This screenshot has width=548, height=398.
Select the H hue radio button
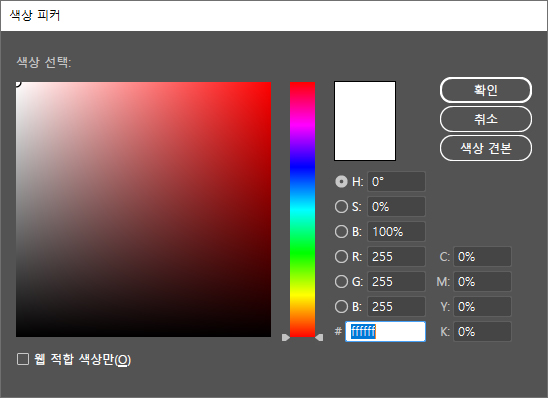point(341,182)
